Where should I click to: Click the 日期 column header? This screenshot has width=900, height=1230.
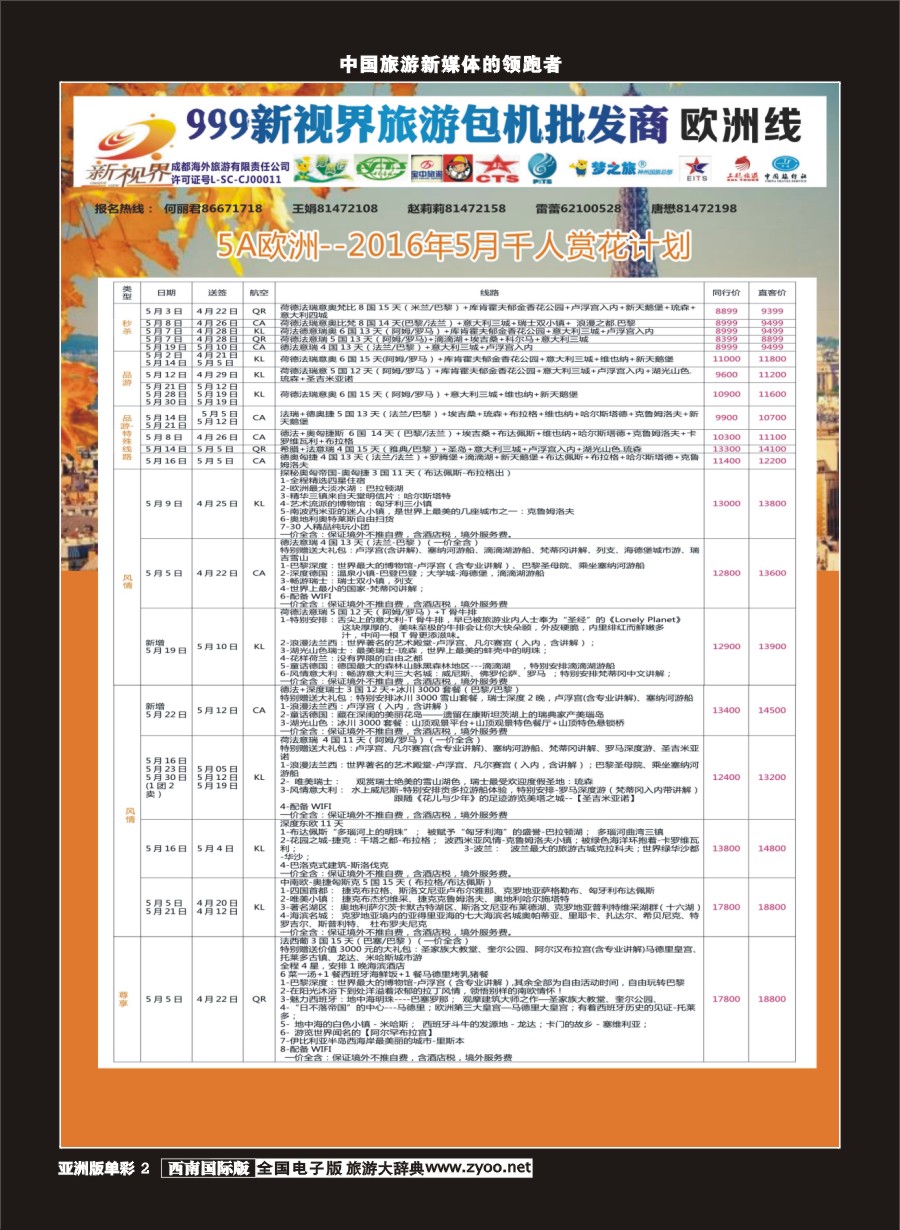click(165, 292)
